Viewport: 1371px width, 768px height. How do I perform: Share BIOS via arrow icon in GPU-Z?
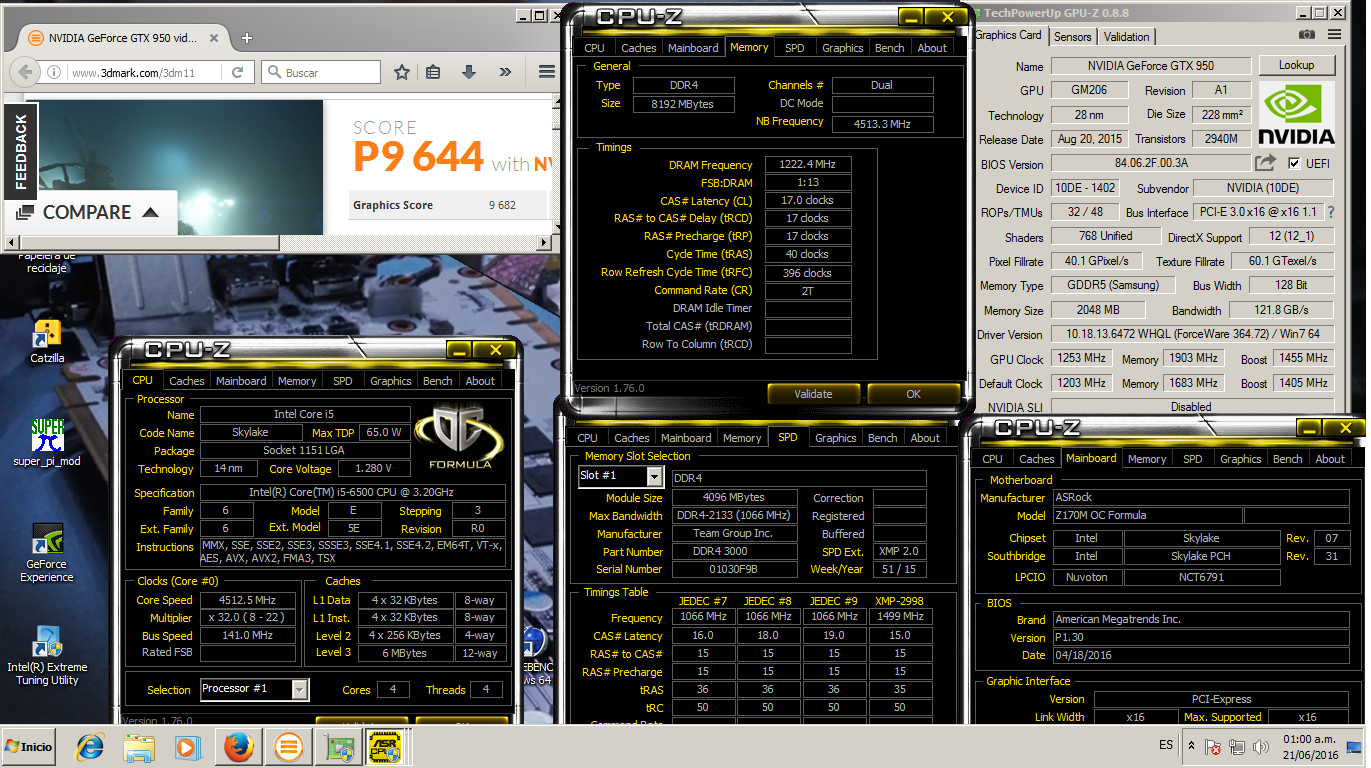point(1266,163)
